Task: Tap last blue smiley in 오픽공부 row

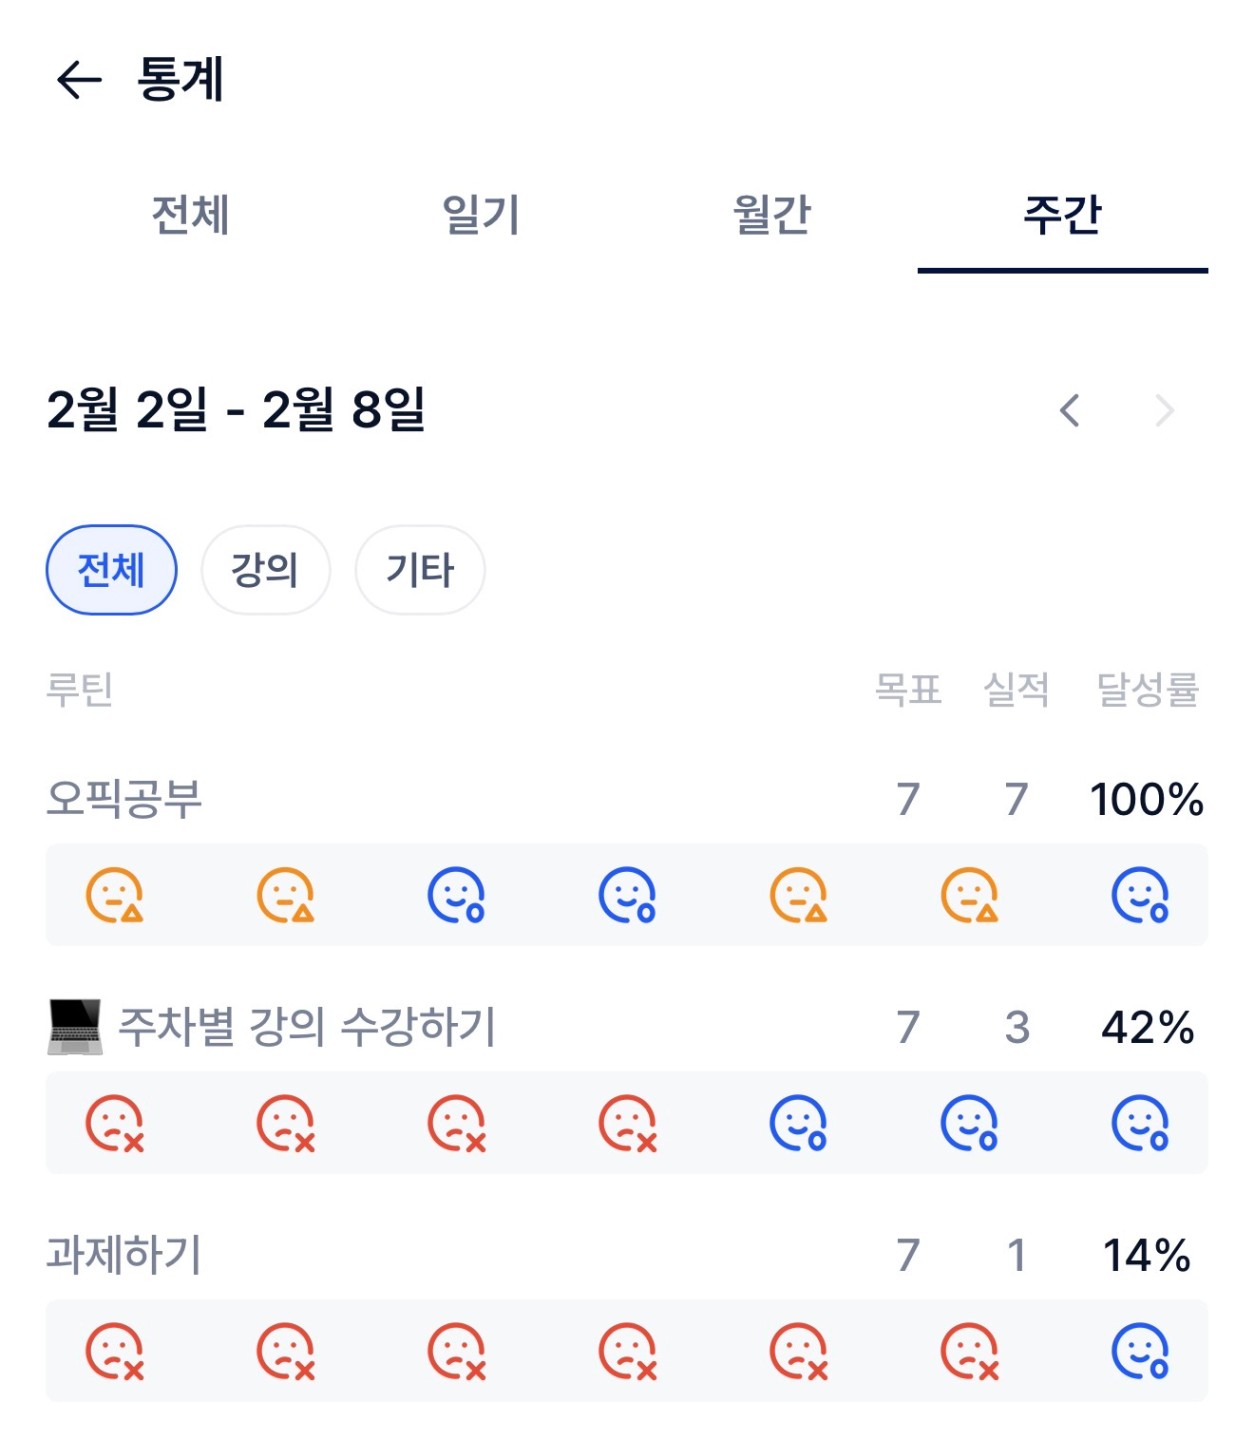Action: click(1140, 895)
